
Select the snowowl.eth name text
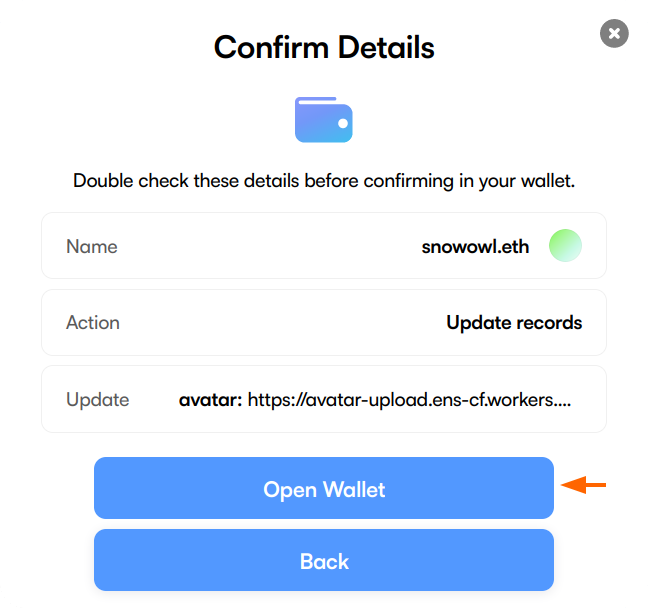click(x=477, y=246)
